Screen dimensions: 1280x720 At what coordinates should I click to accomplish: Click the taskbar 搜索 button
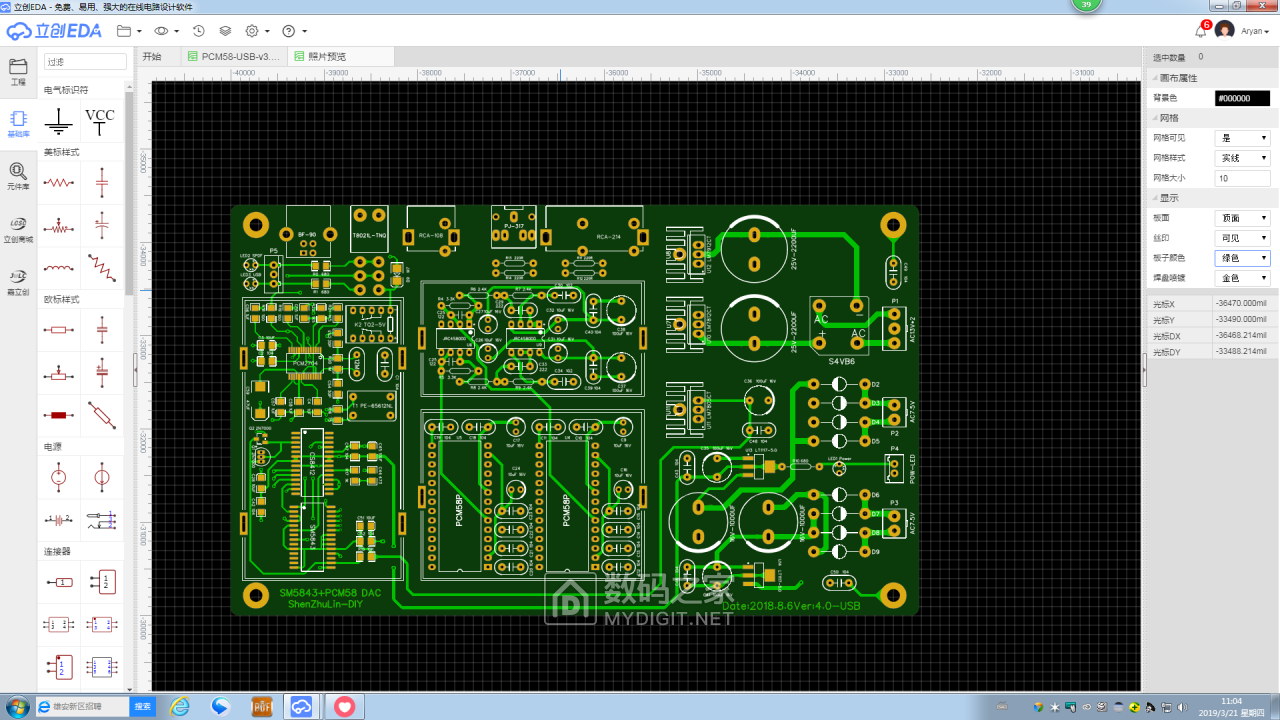click(143, 706)
